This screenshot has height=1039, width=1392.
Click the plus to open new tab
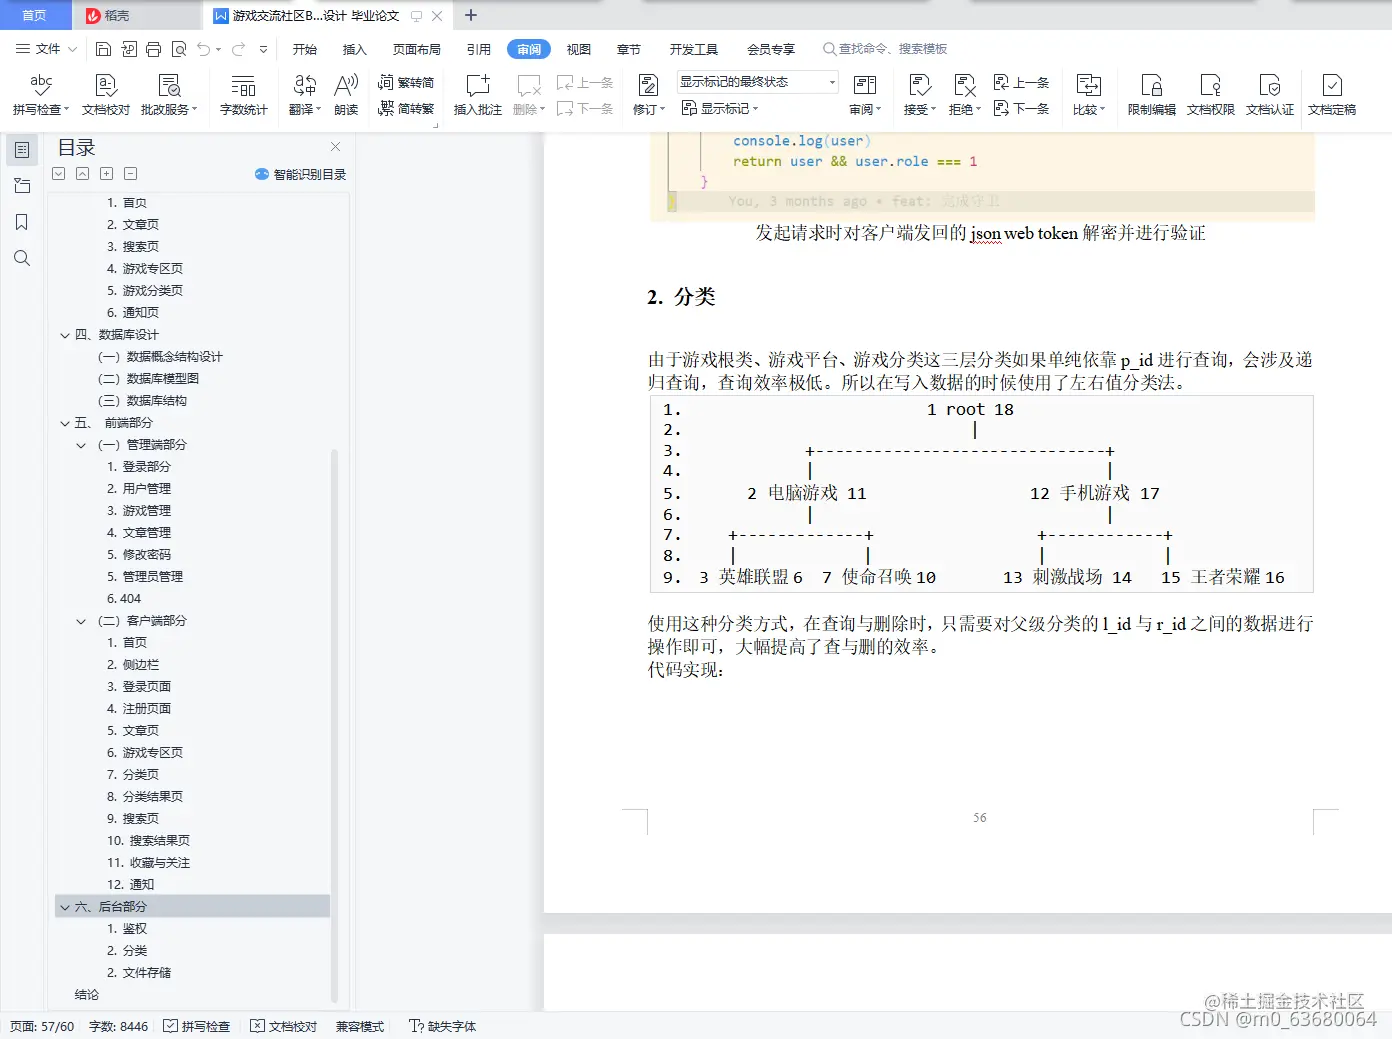[471, 15]
